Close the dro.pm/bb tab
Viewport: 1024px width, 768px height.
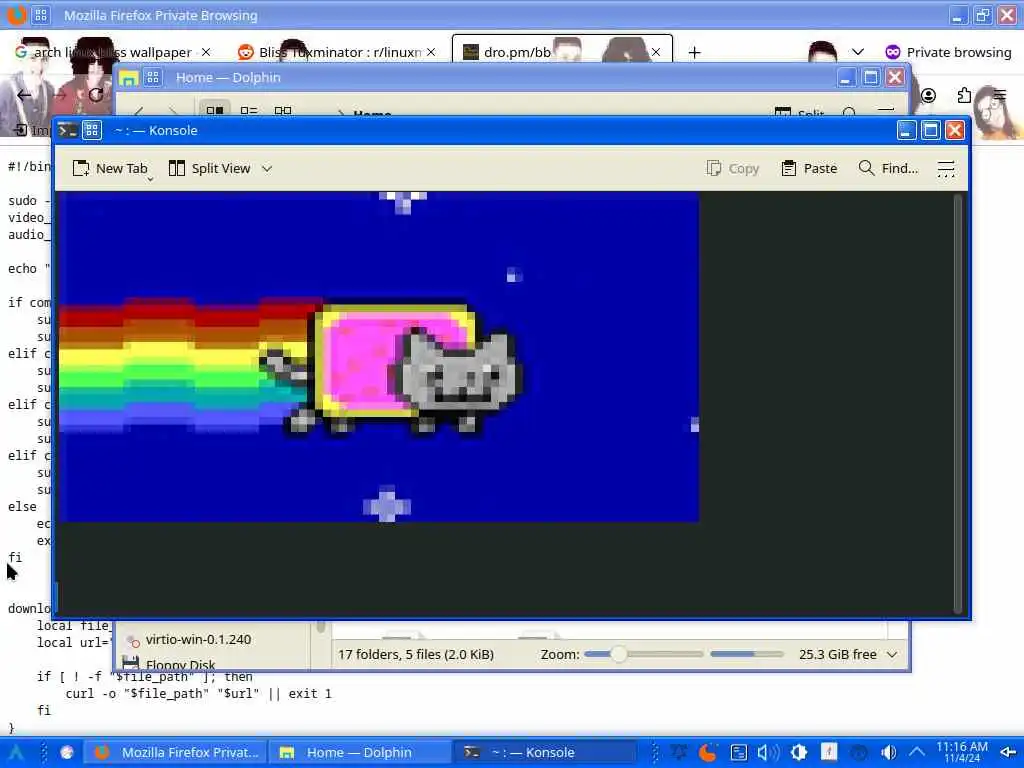coord(656,52)
